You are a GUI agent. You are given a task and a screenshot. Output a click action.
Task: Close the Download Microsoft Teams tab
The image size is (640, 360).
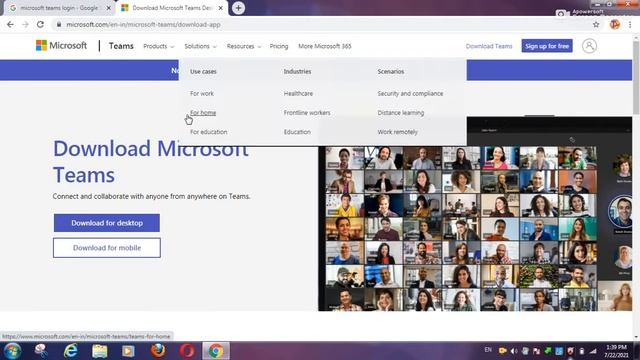221,8
